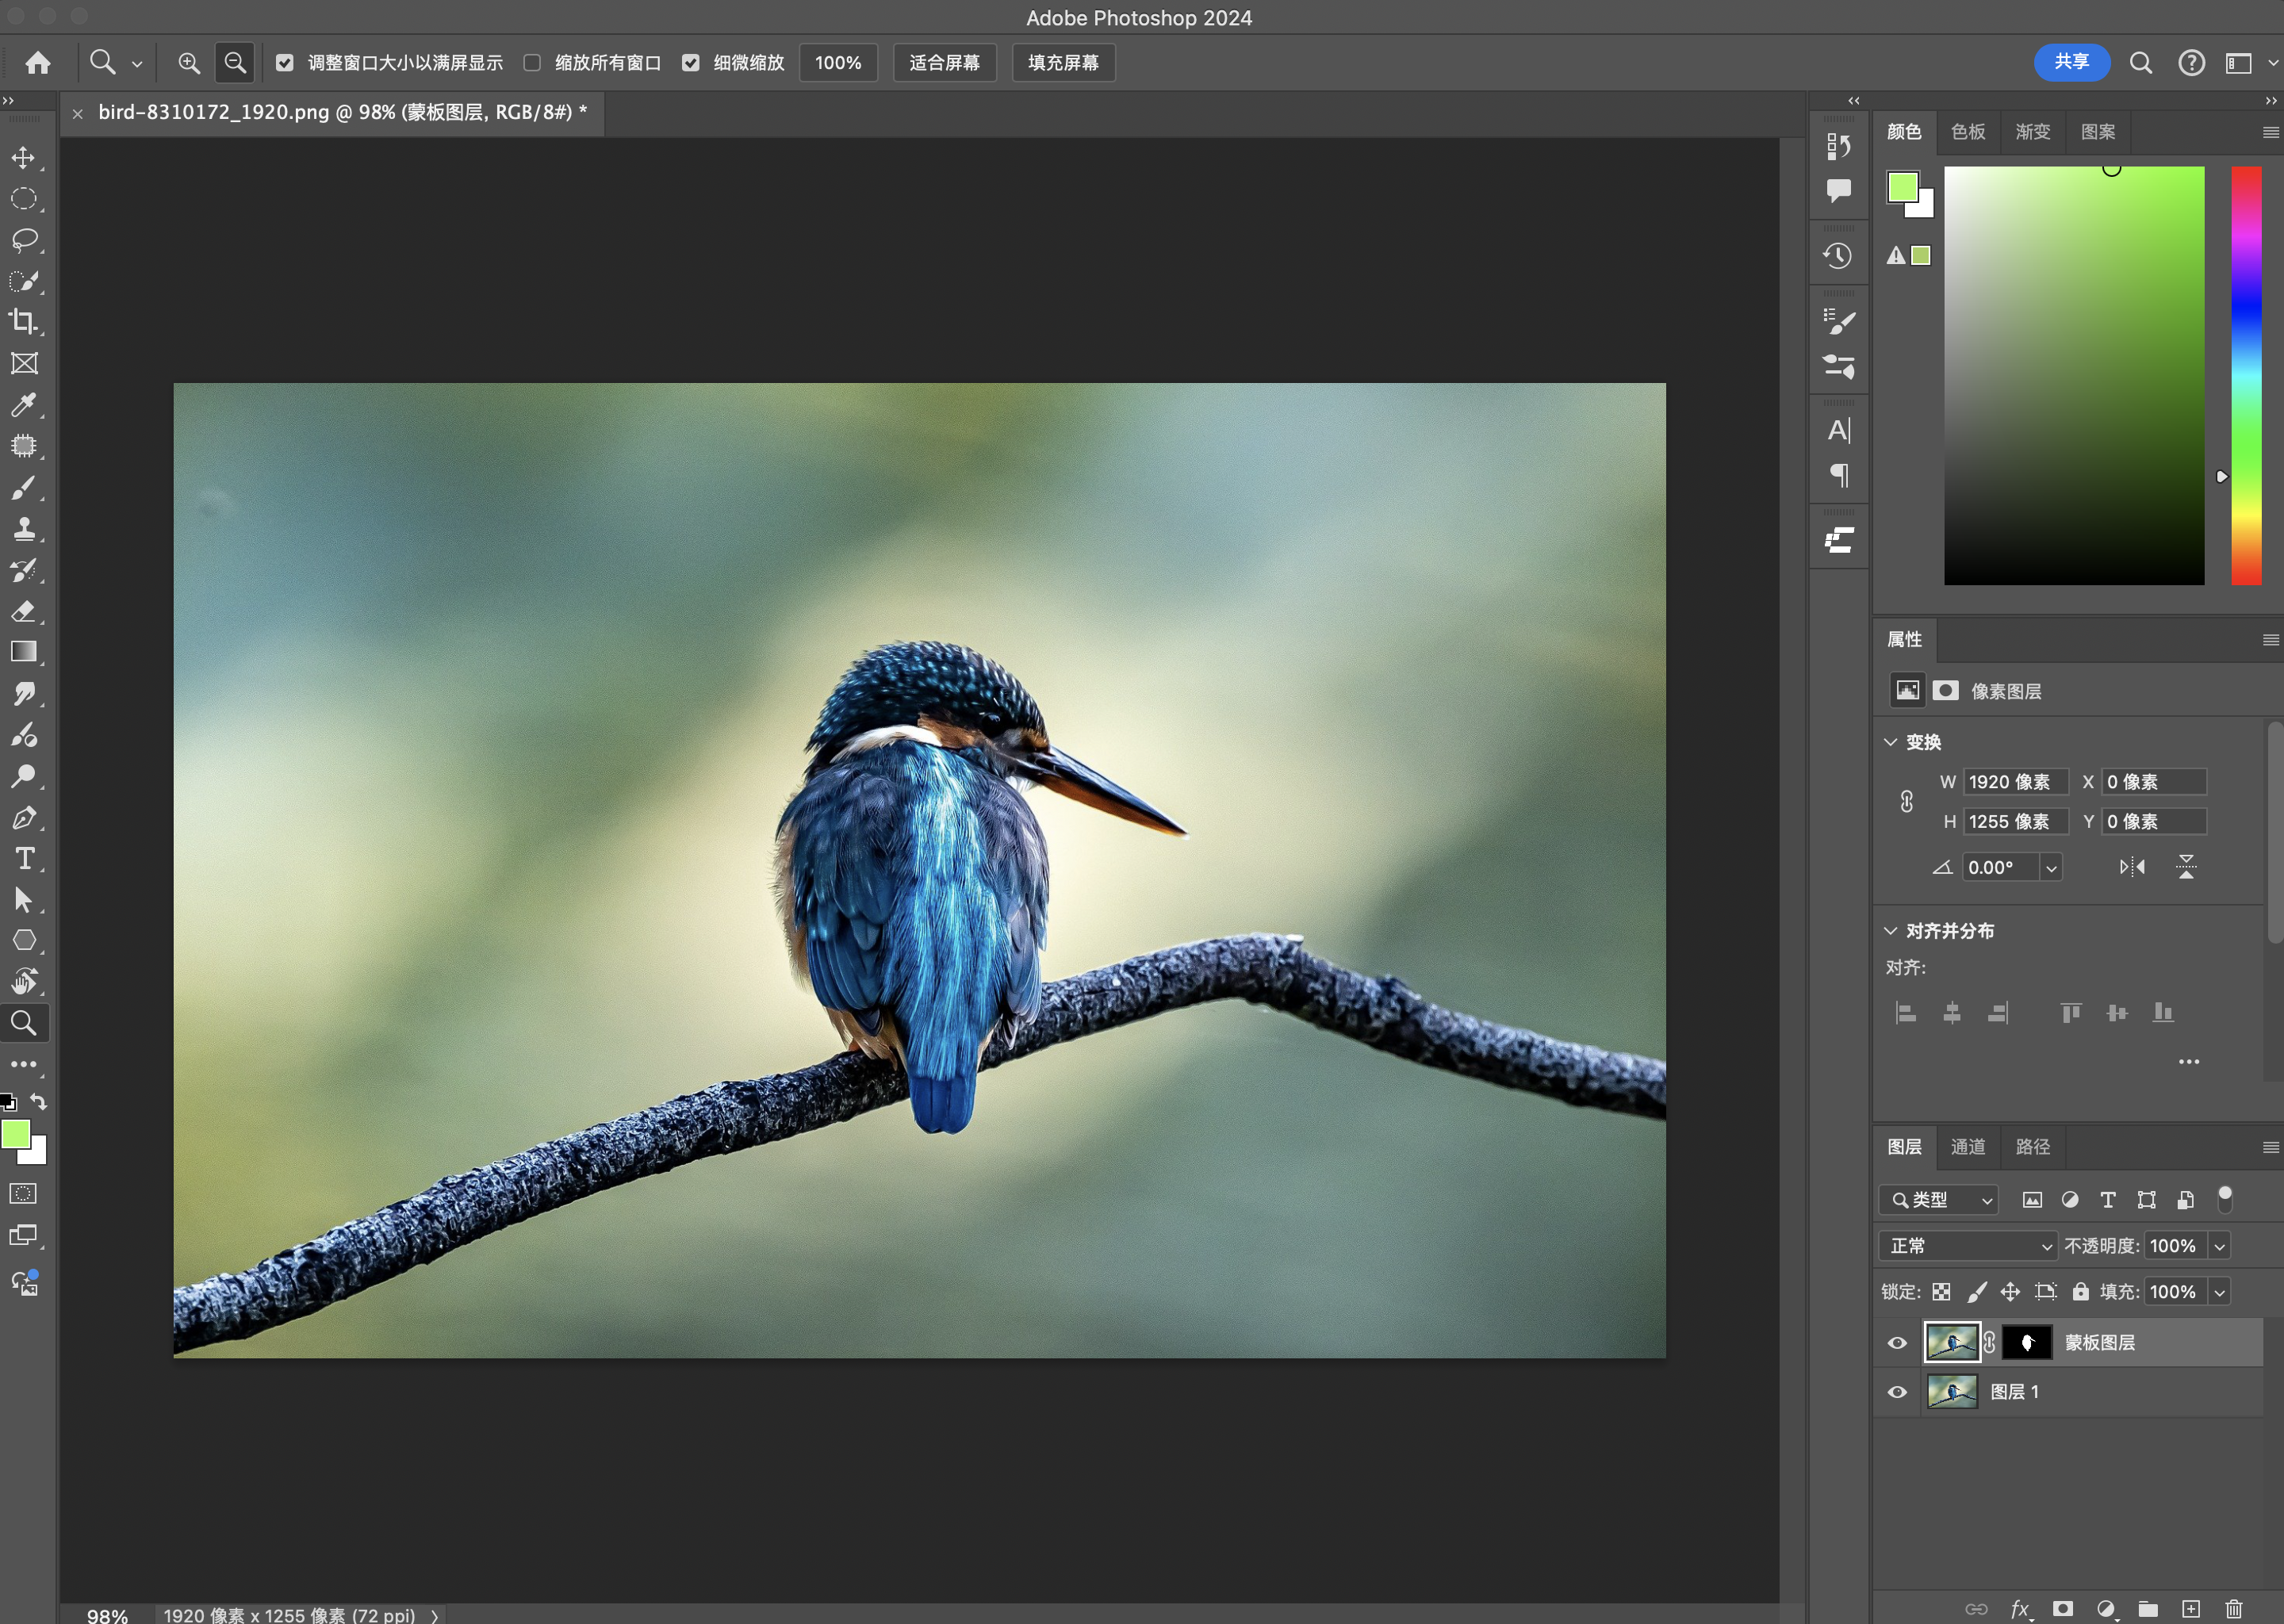Click the 填充屏幕 button
This screenshot has width=2284, height=1624.
point(1063,63)
